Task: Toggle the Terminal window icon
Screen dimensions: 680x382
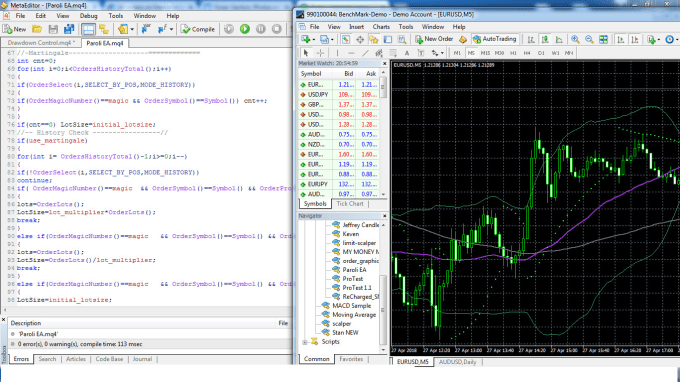Action: tap(388, 39)
